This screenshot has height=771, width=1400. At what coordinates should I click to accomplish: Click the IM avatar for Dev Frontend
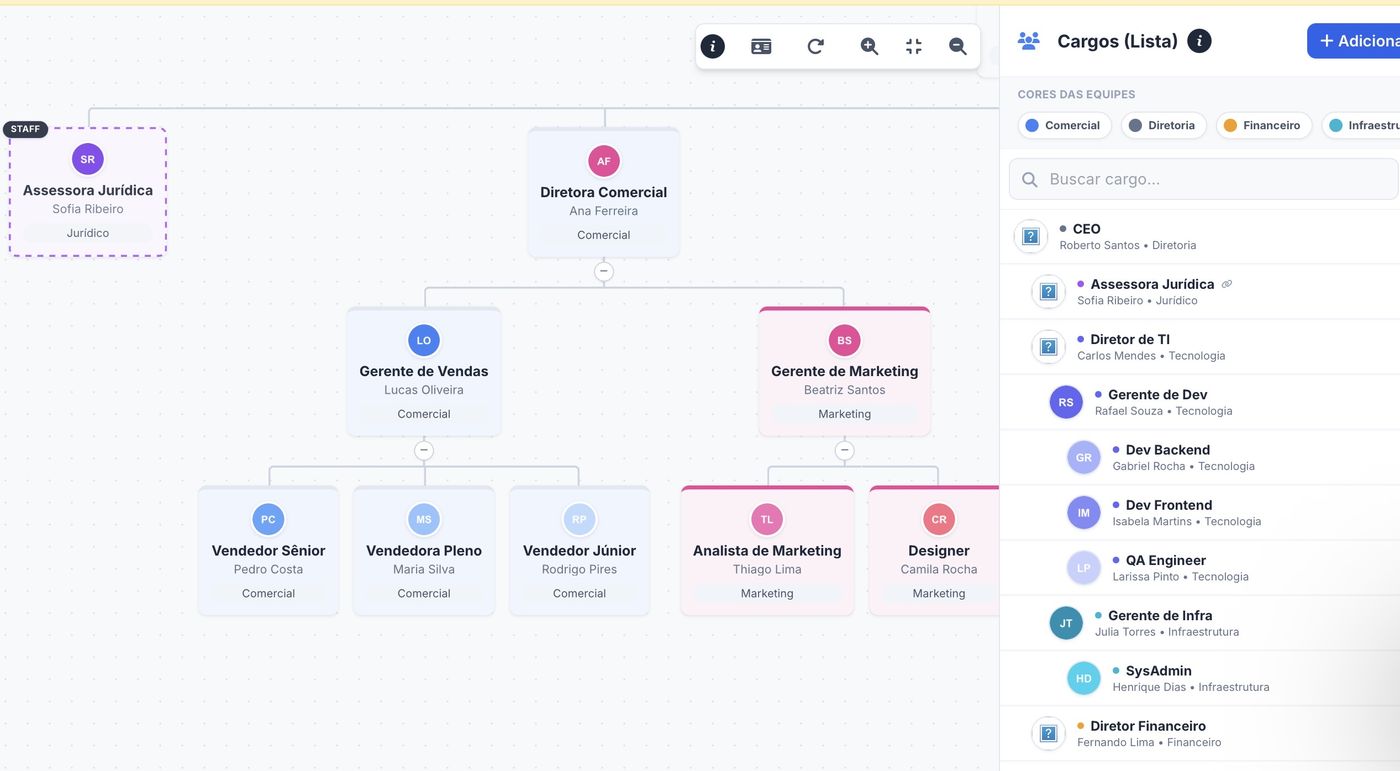[x=1084, y=512]
